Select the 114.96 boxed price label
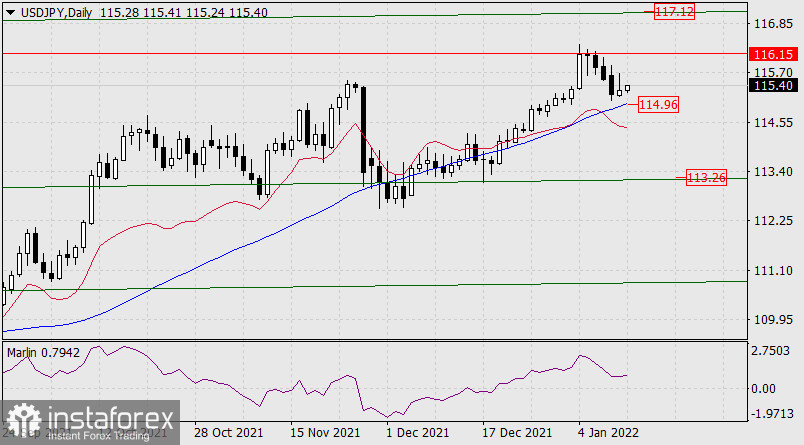Screen dimensions: 804x445 [x=659, y=104]
